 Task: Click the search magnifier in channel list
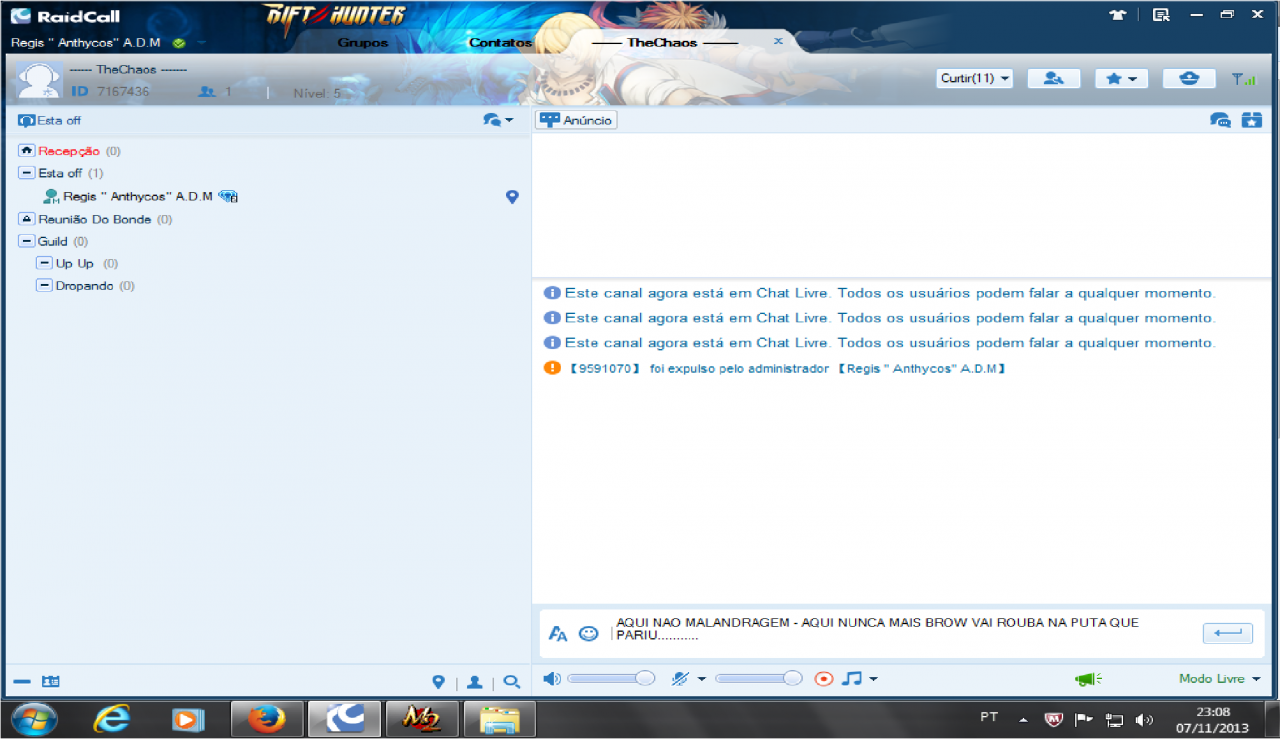pyautogui.click(x=511, y=682)
